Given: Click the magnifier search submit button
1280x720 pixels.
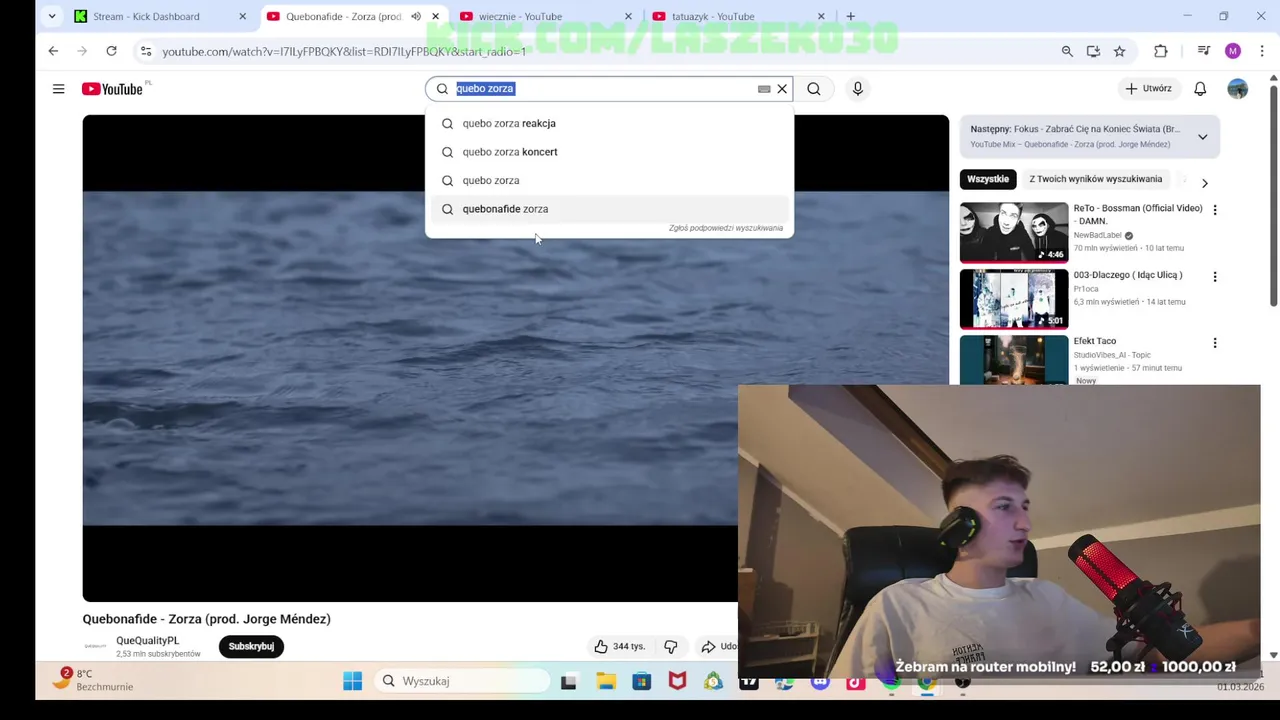Looking at the screenshot, I should click(814, 89).
